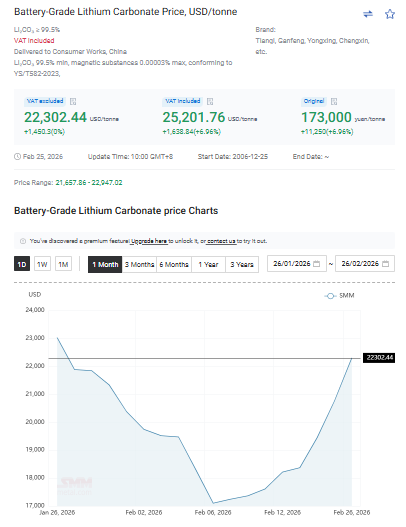Open info icon next to Original label

tap(334, 101)
